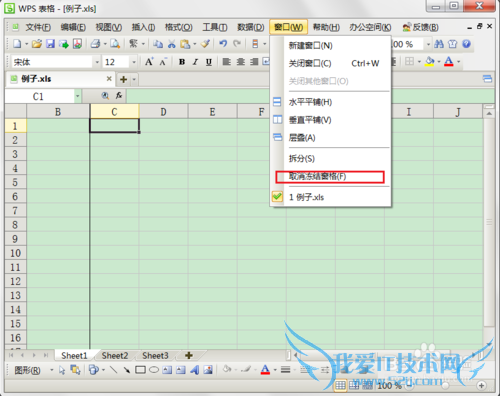Viewport: 500px width, 396px height.
Task: Click the insert function fx icon
Action: (x=119, y=96)
